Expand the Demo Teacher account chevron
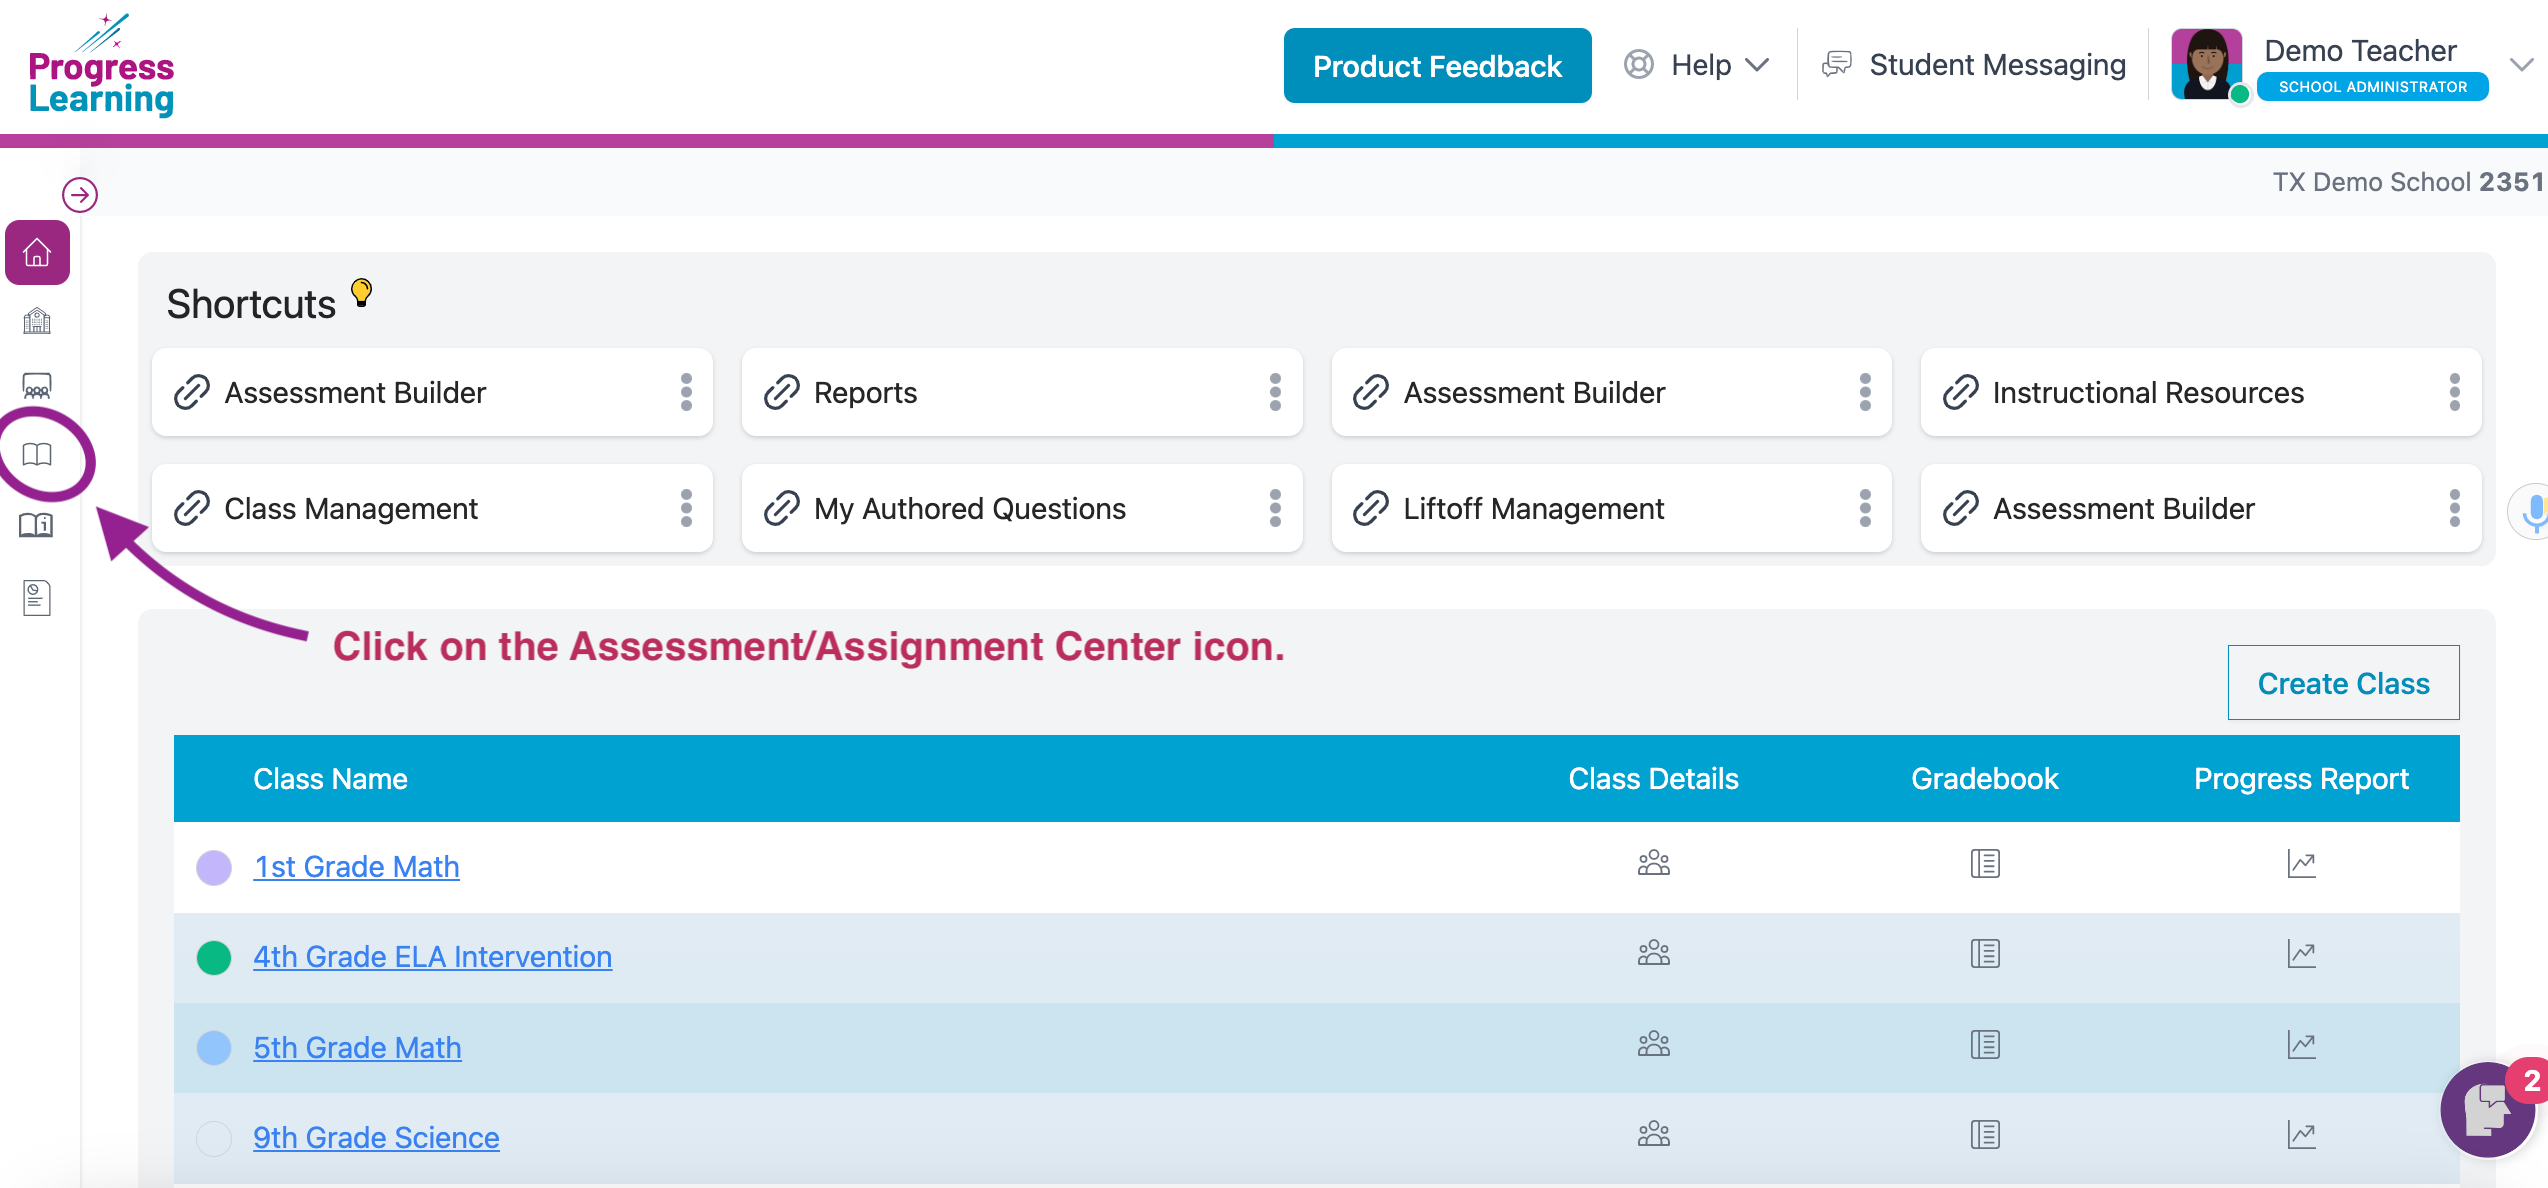Screen dimensions: 2548x1188 pos(2521,65)
